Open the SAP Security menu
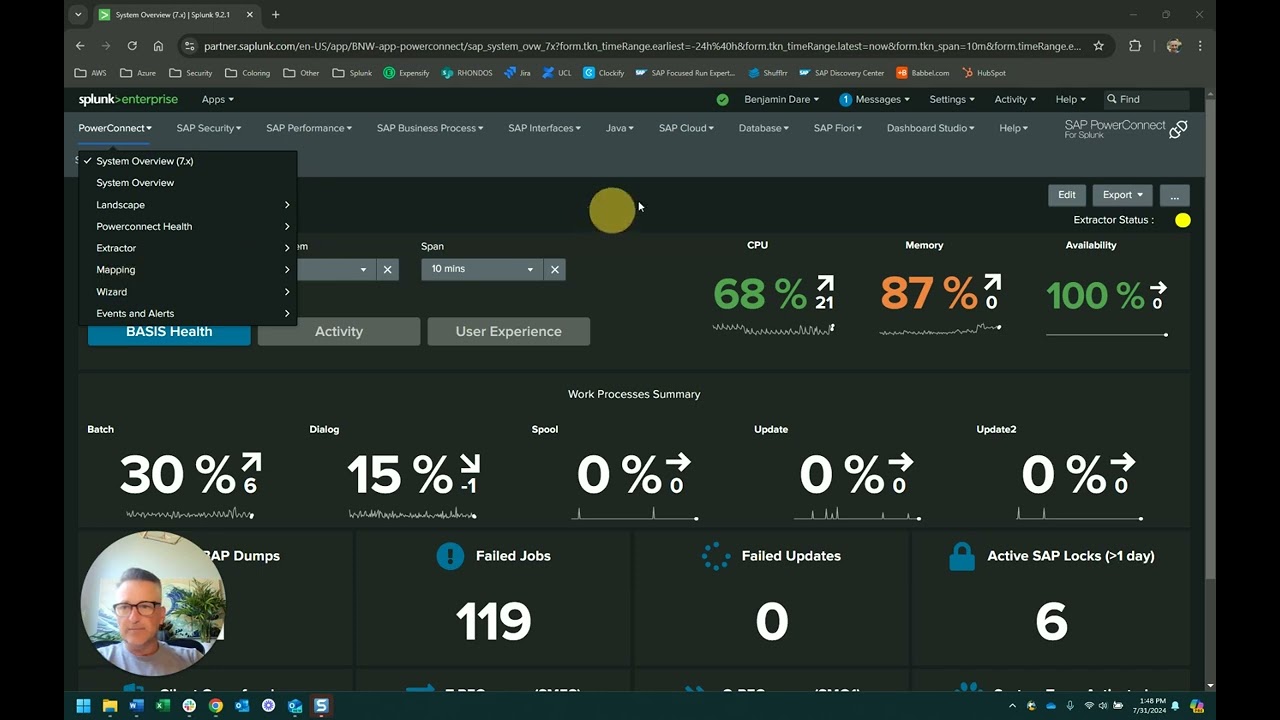The width and height of the screenshot is (1280, 720). (x=209, y=128)
